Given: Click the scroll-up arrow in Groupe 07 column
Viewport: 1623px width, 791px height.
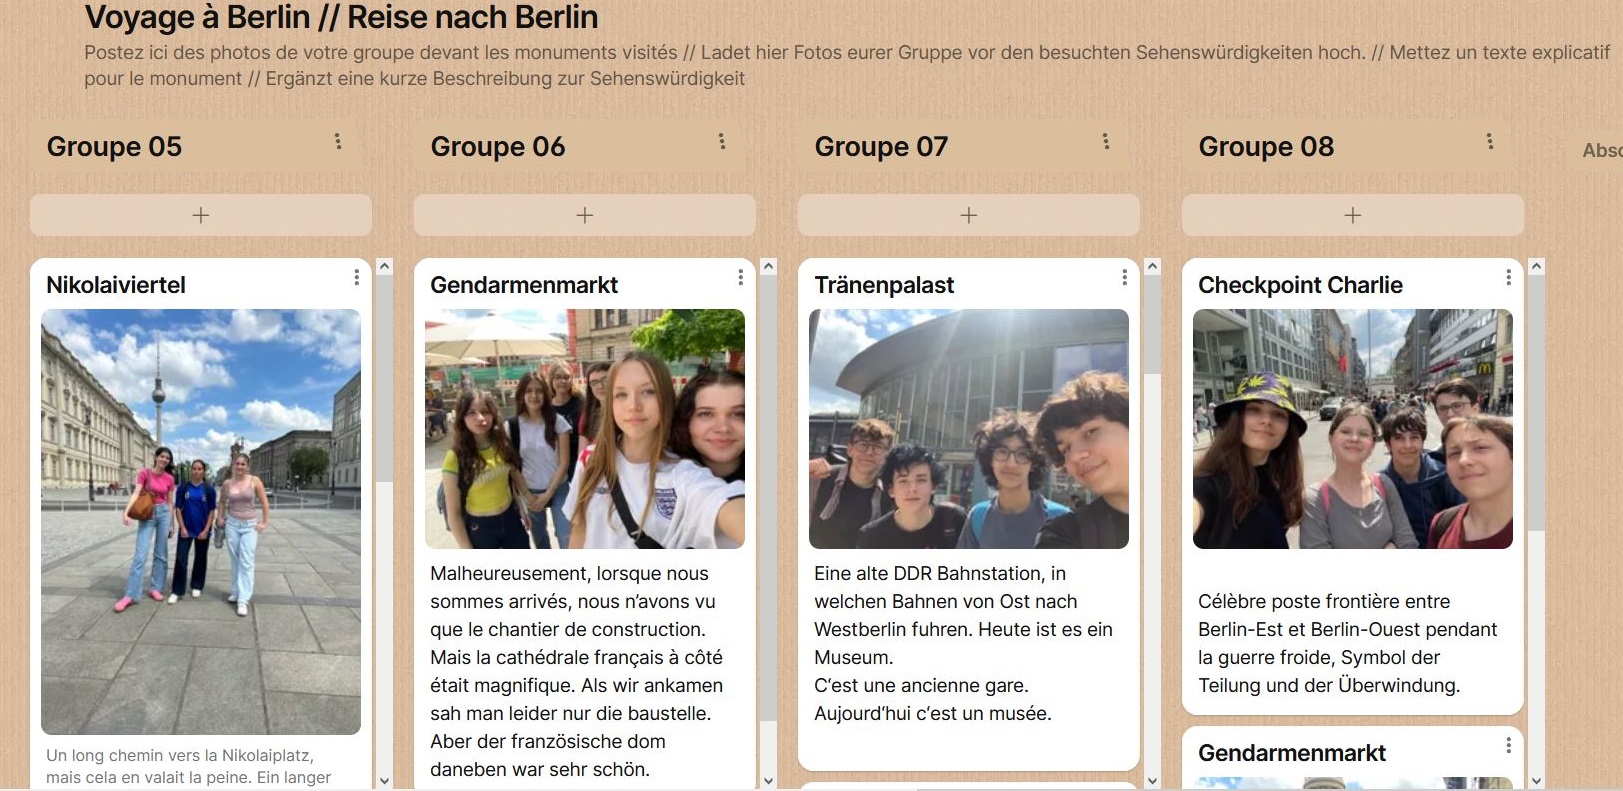Looking at the screenshot, I should [x=1153, y=267].
